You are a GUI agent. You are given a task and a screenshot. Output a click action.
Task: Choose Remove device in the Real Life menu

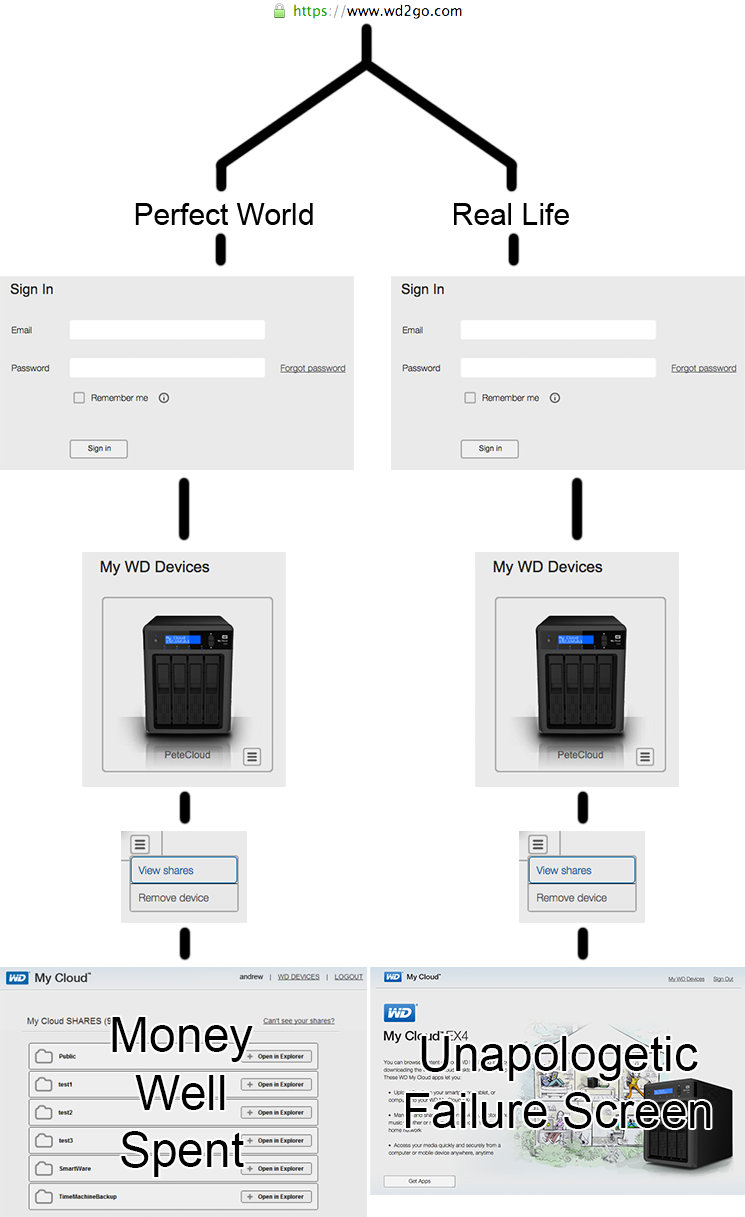point(582,898)
